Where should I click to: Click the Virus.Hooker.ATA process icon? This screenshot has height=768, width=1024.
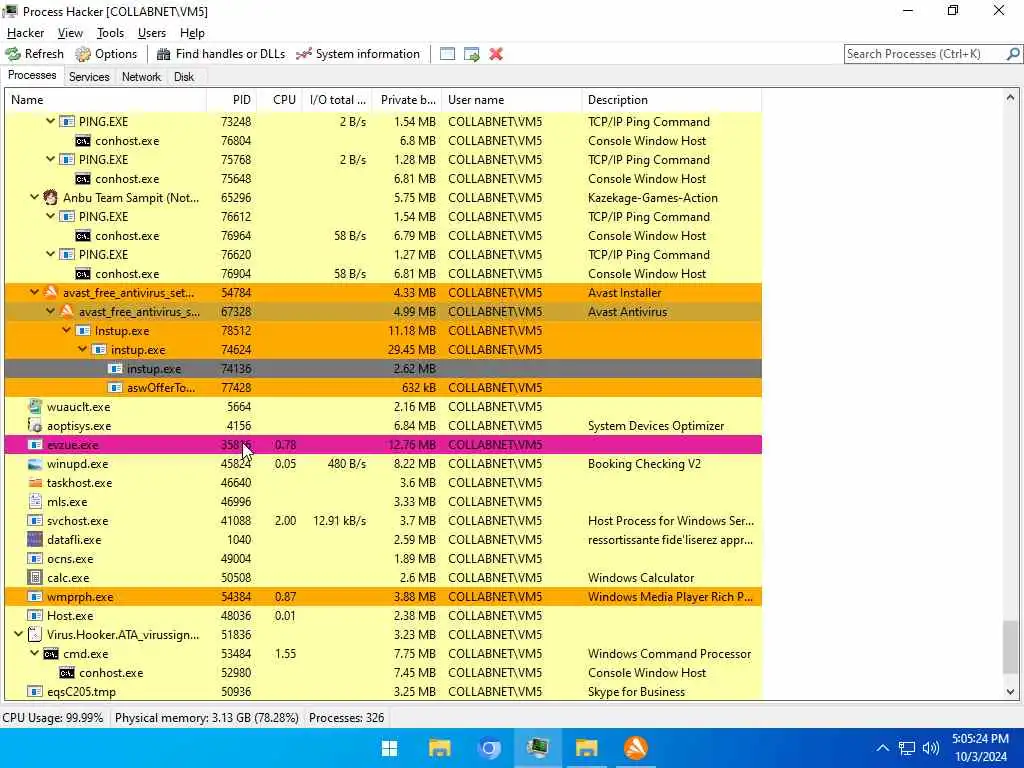tap(35, 635)
